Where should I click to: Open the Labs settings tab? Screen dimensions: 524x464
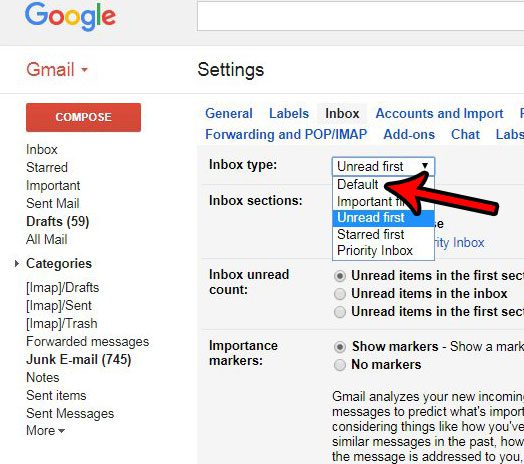pyautogui.click(x=510, y=134)
